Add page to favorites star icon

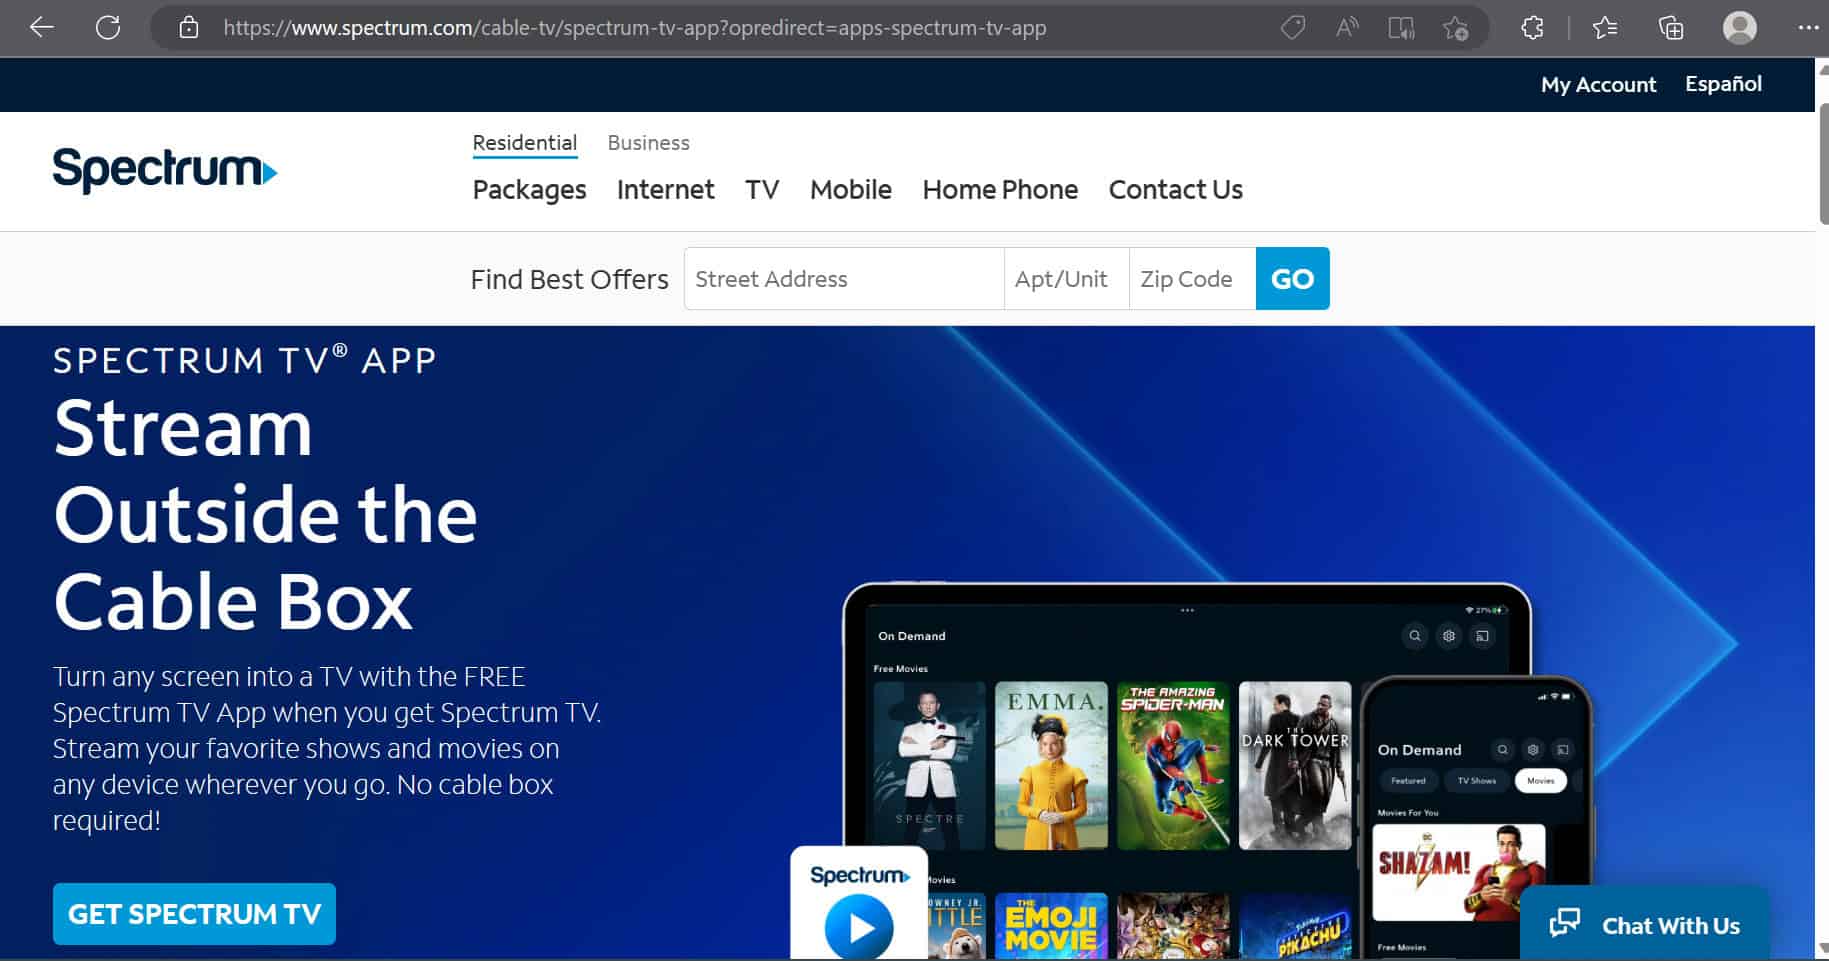1456,27
